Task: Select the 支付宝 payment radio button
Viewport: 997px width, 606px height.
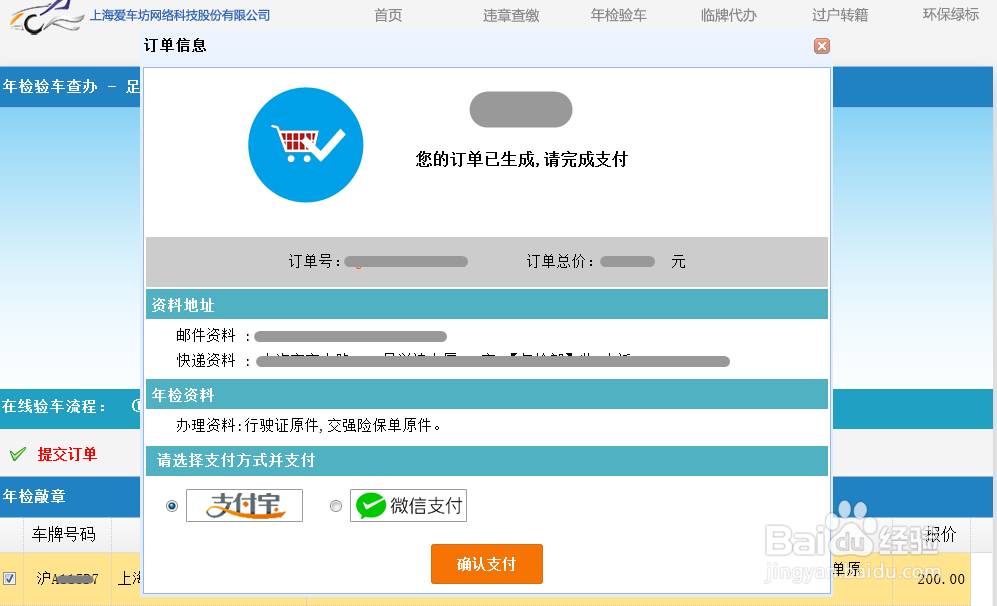Action: [172, 506]
